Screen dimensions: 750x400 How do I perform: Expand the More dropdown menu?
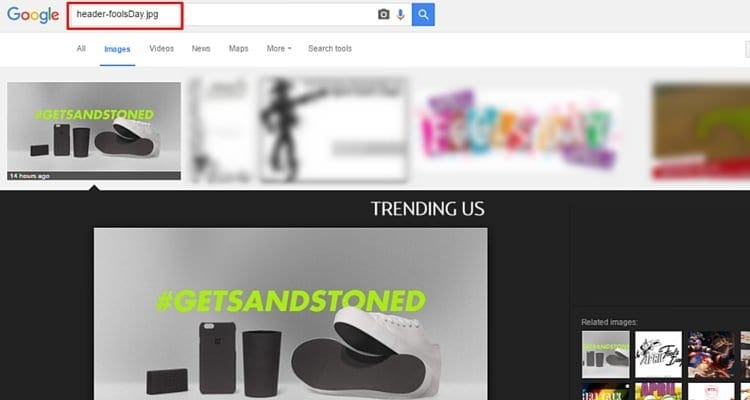279,48
